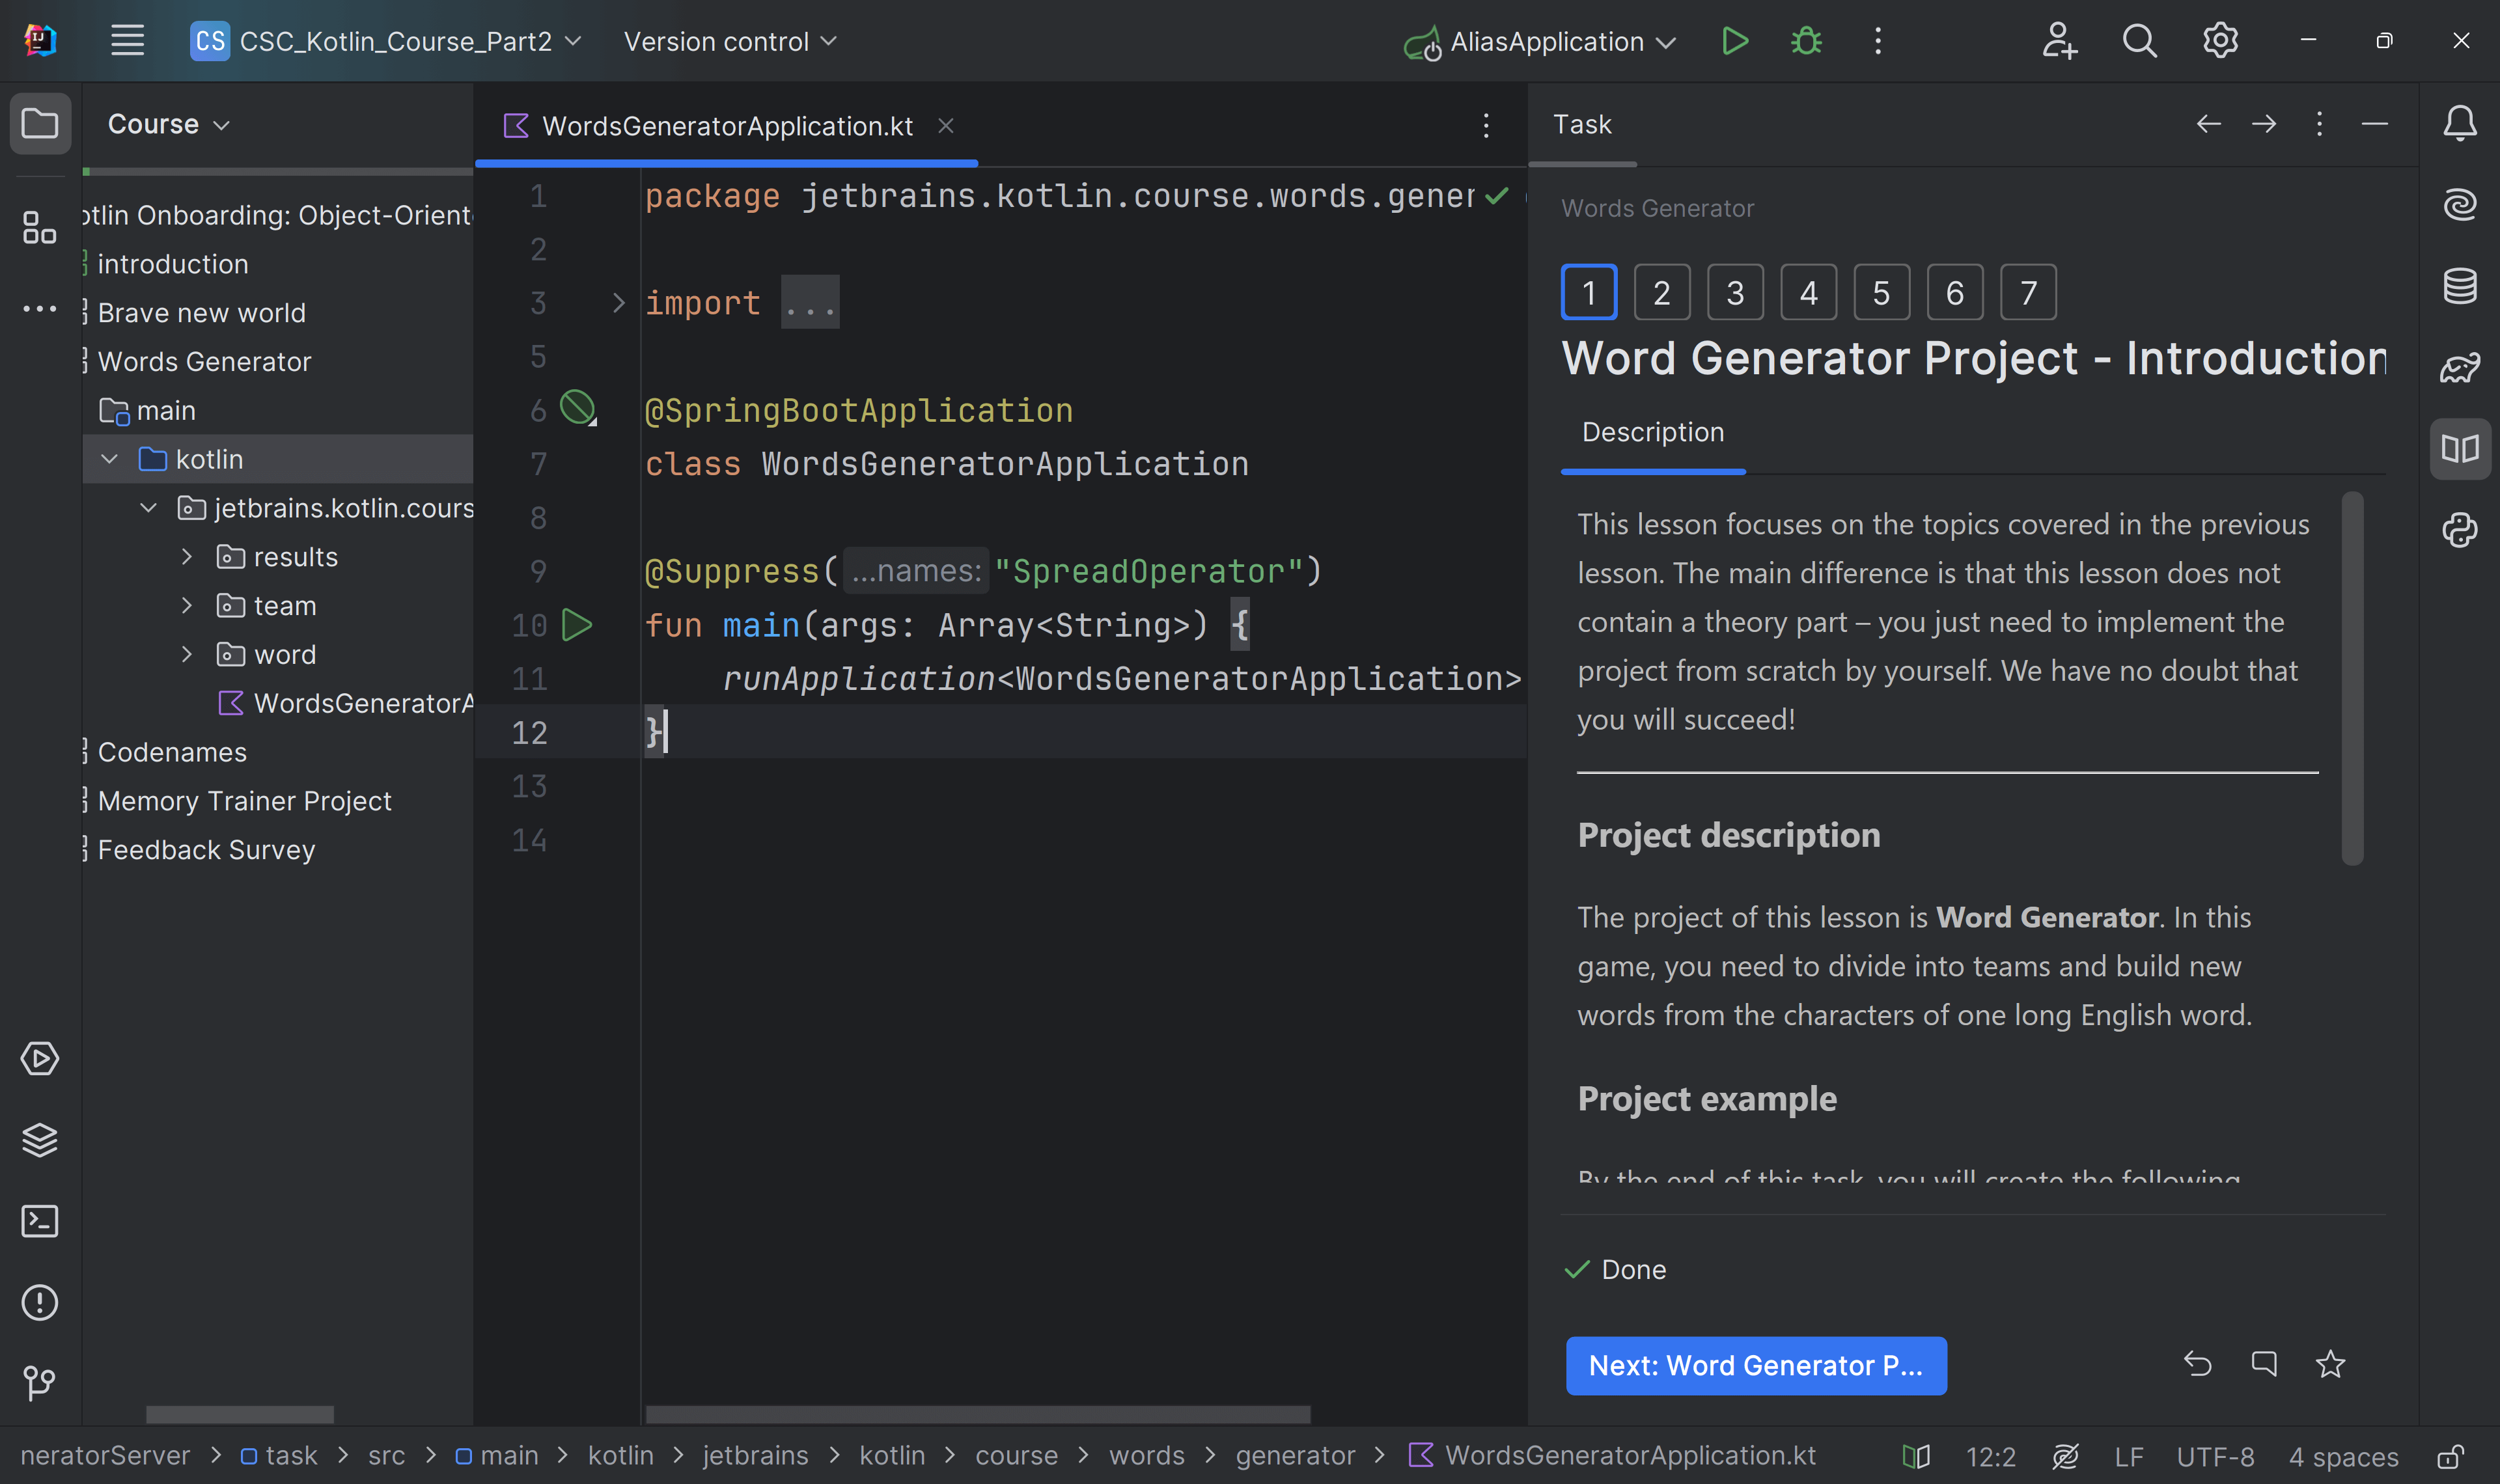Run main function from the gutter play icon

pos(578,624)
